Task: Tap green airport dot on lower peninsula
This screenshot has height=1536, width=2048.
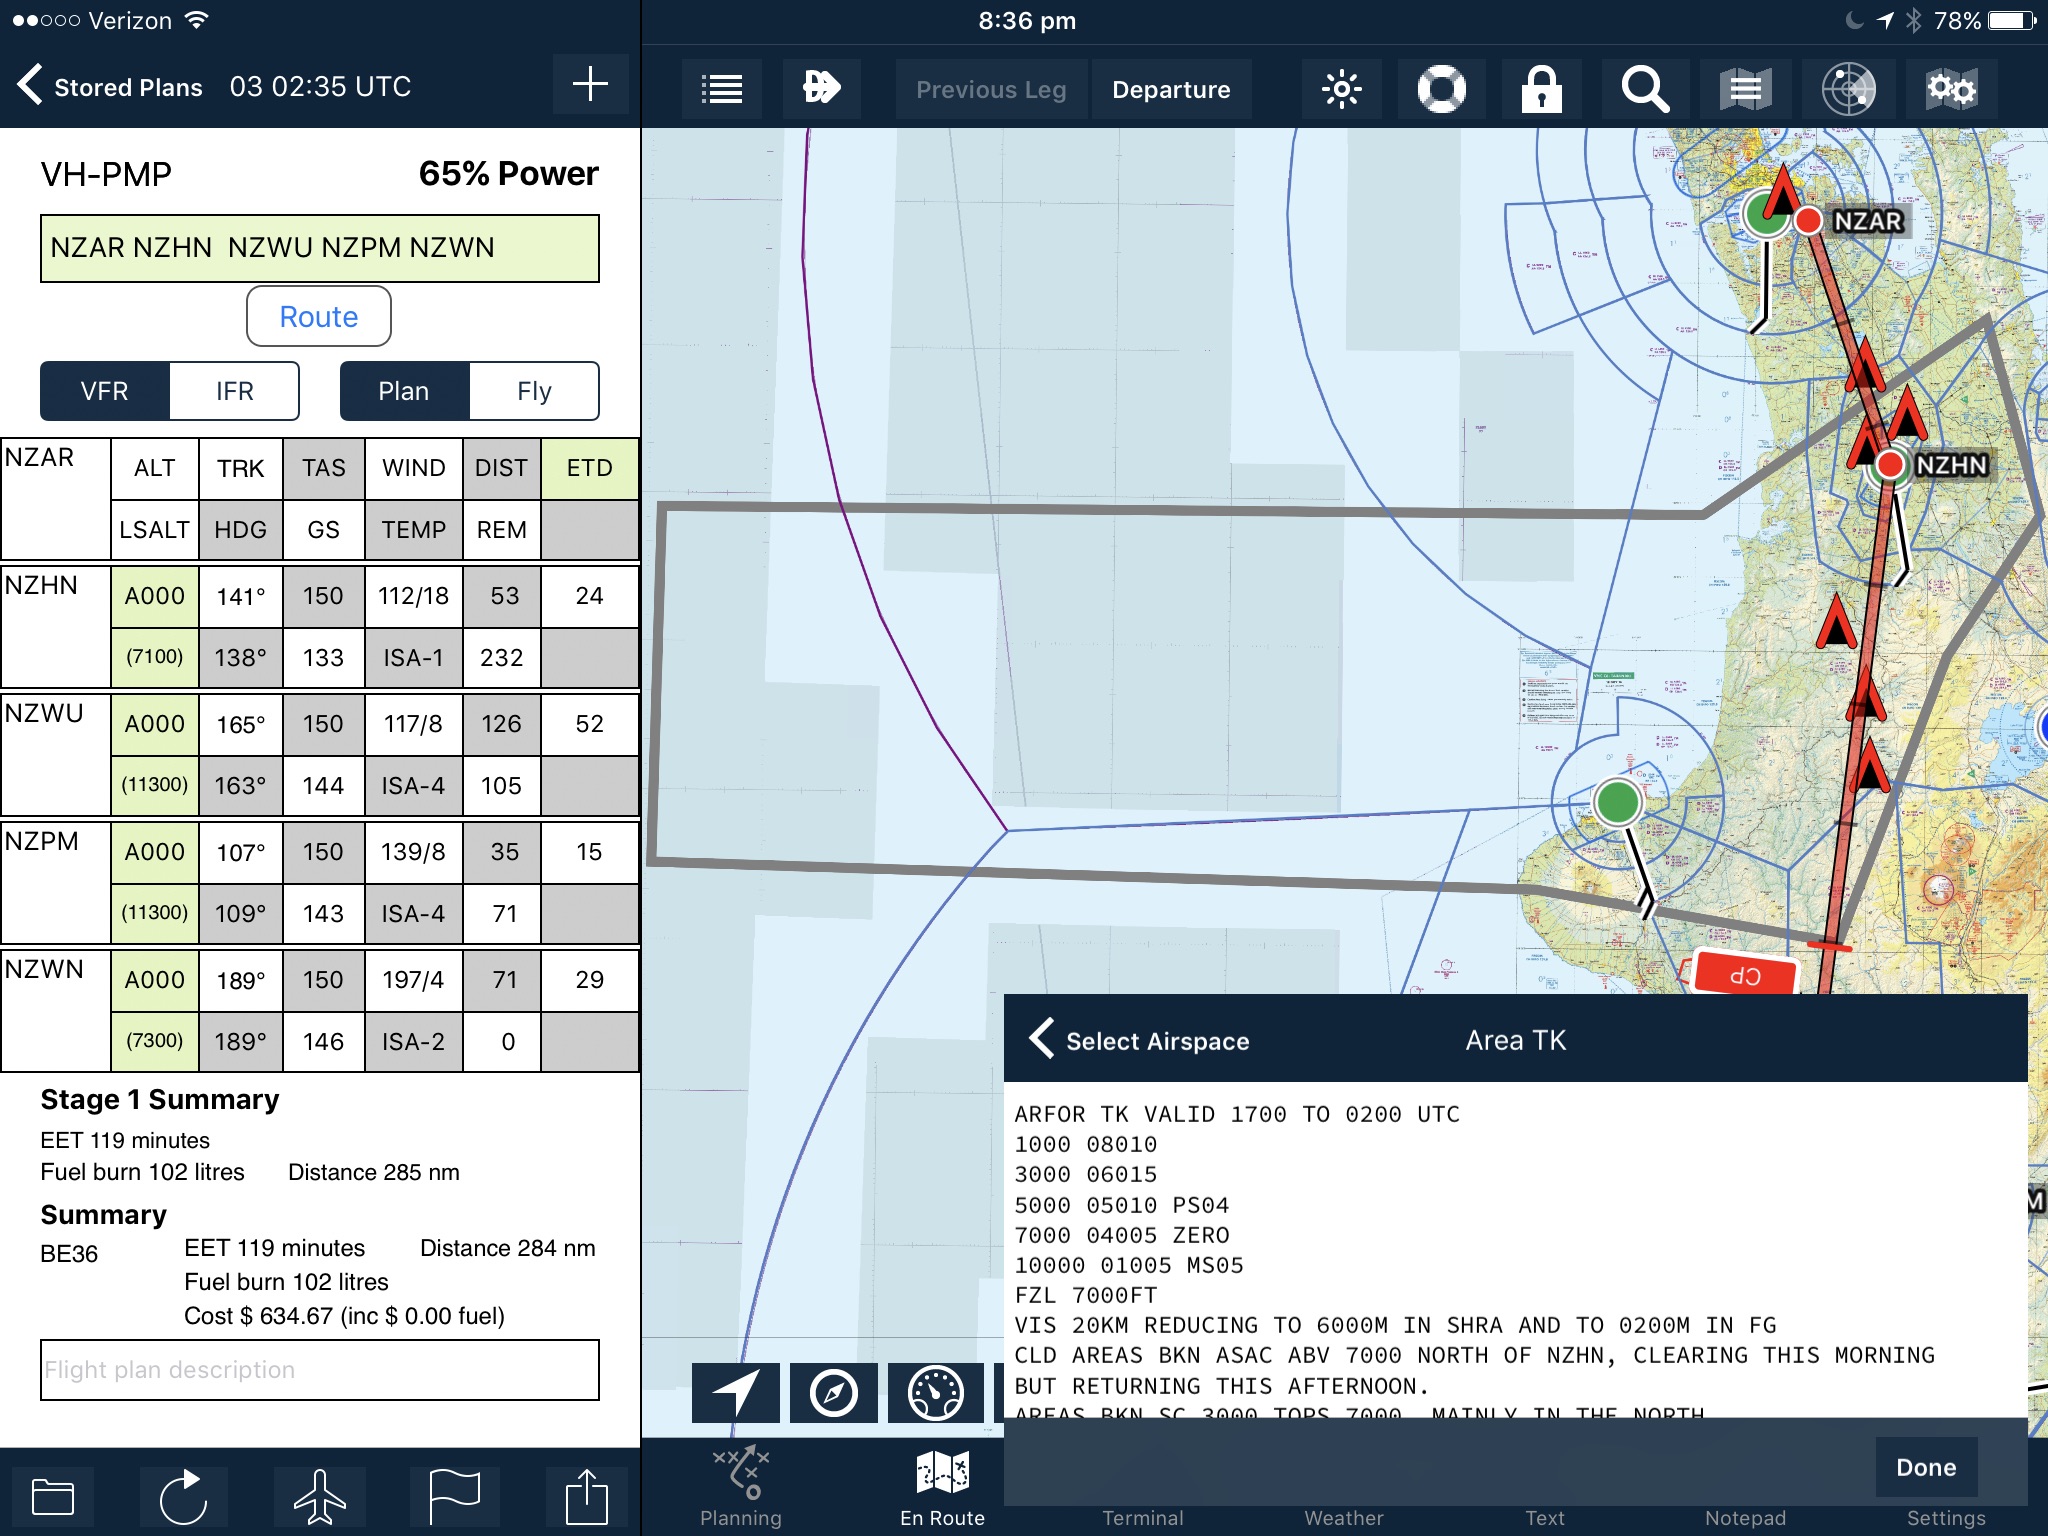Action: point(1617,802)
